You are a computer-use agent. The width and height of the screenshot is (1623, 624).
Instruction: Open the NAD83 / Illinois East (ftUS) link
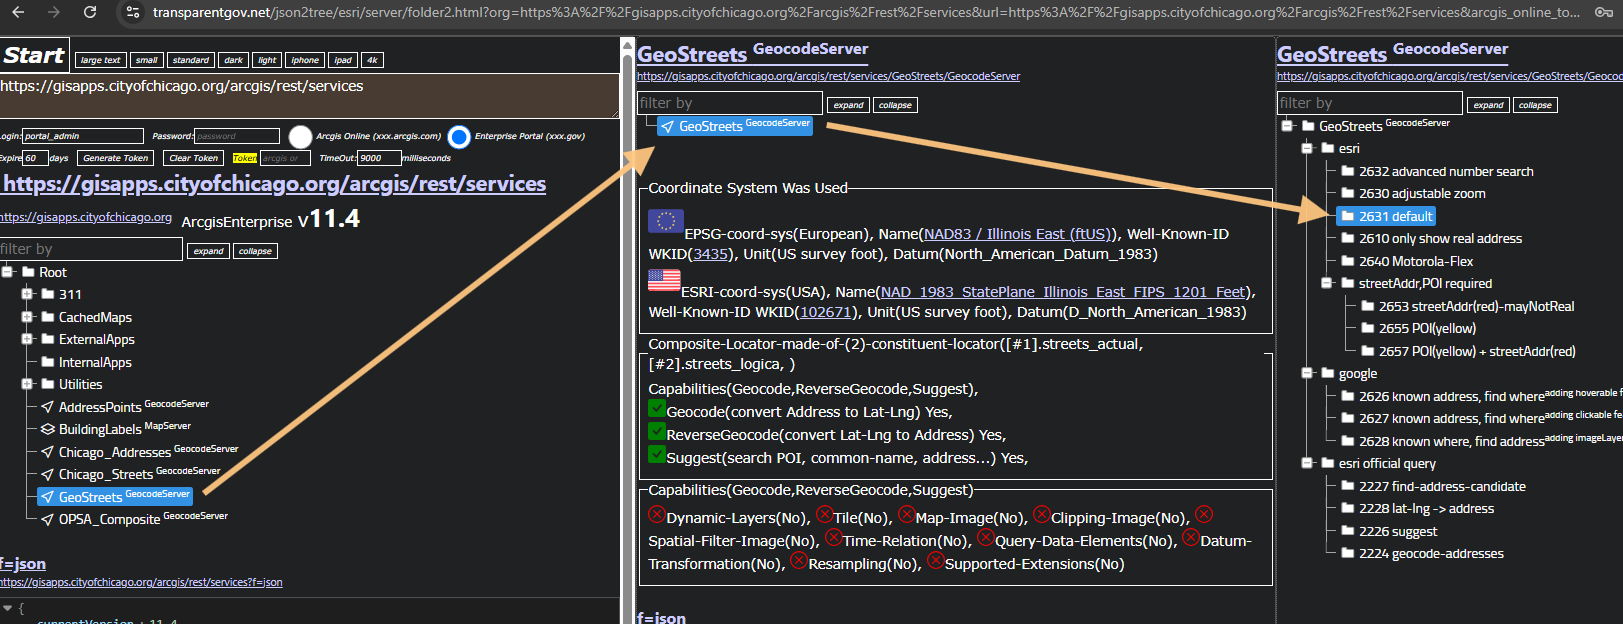pyautogui.click(x=1017, y=234)
